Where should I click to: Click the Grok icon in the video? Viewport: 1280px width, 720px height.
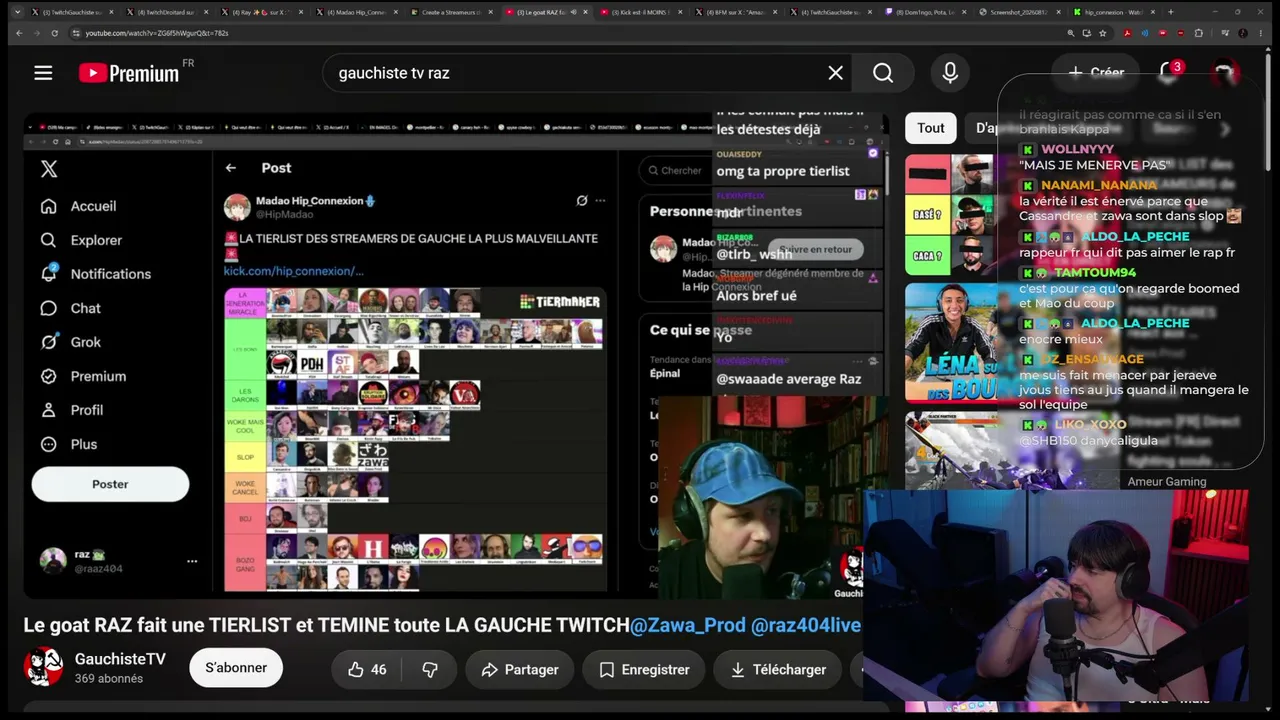[48, 342]
